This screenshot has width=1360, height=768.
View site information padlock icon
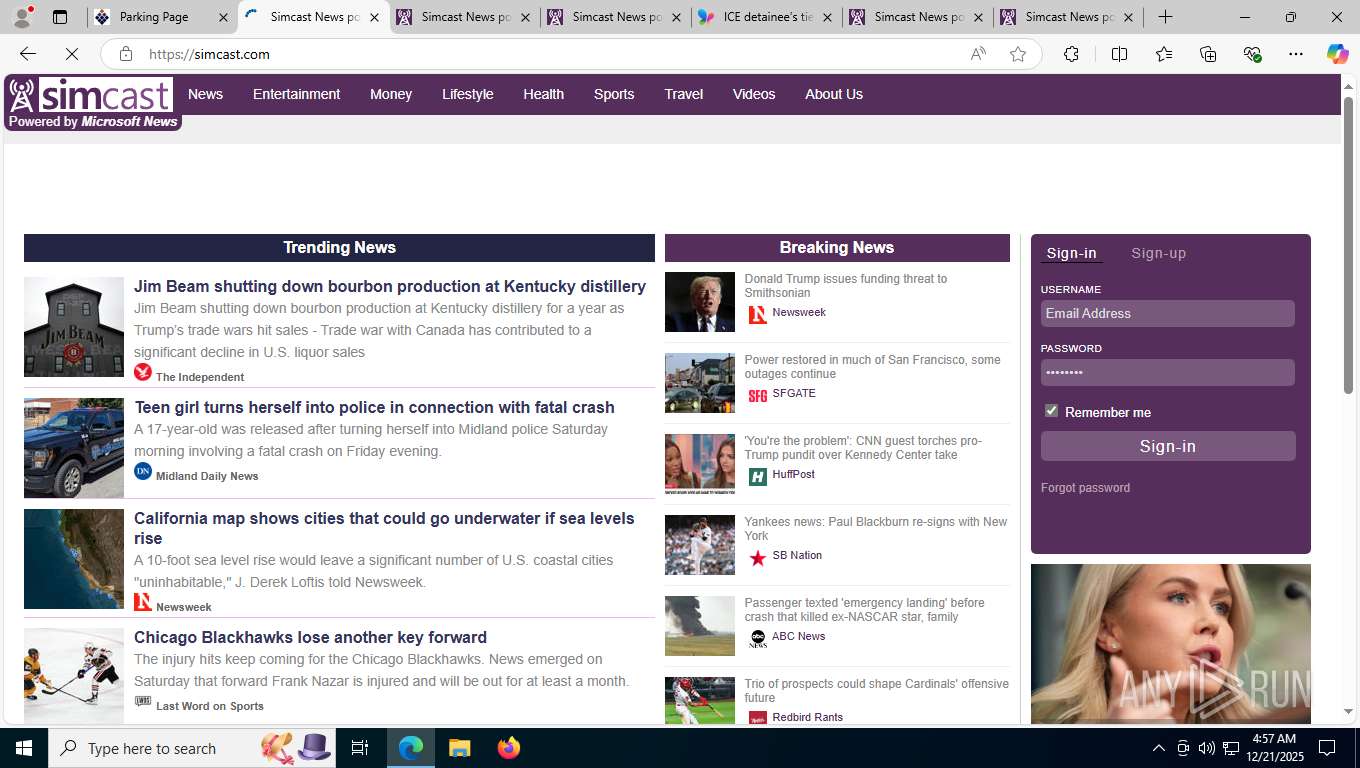[x=126, y=54]
